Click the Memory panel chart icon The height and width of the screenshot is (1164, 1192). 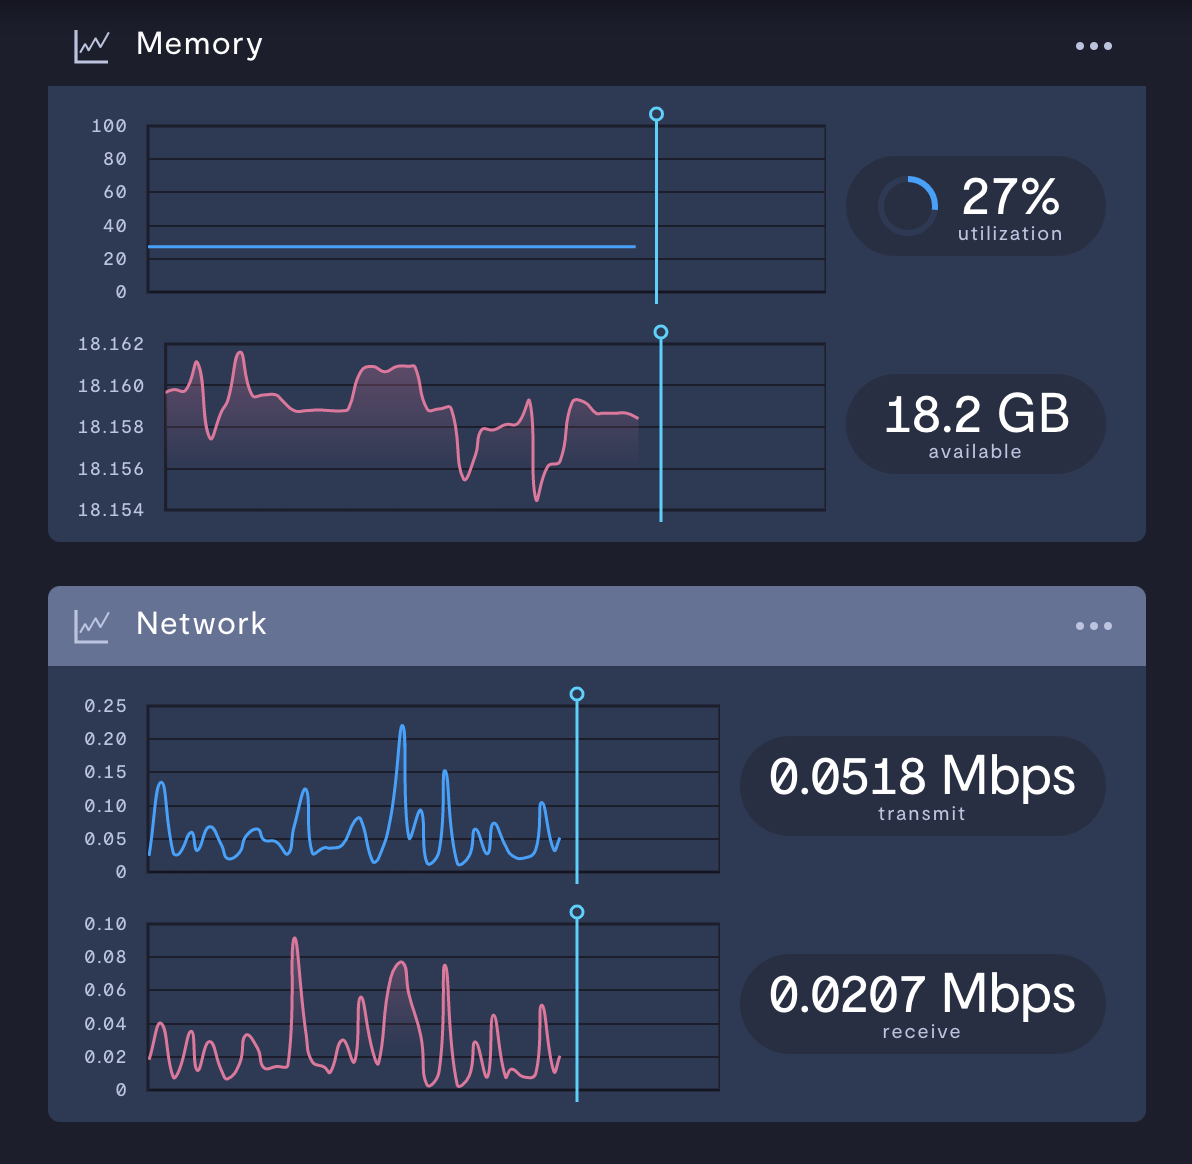coord(92,46)
